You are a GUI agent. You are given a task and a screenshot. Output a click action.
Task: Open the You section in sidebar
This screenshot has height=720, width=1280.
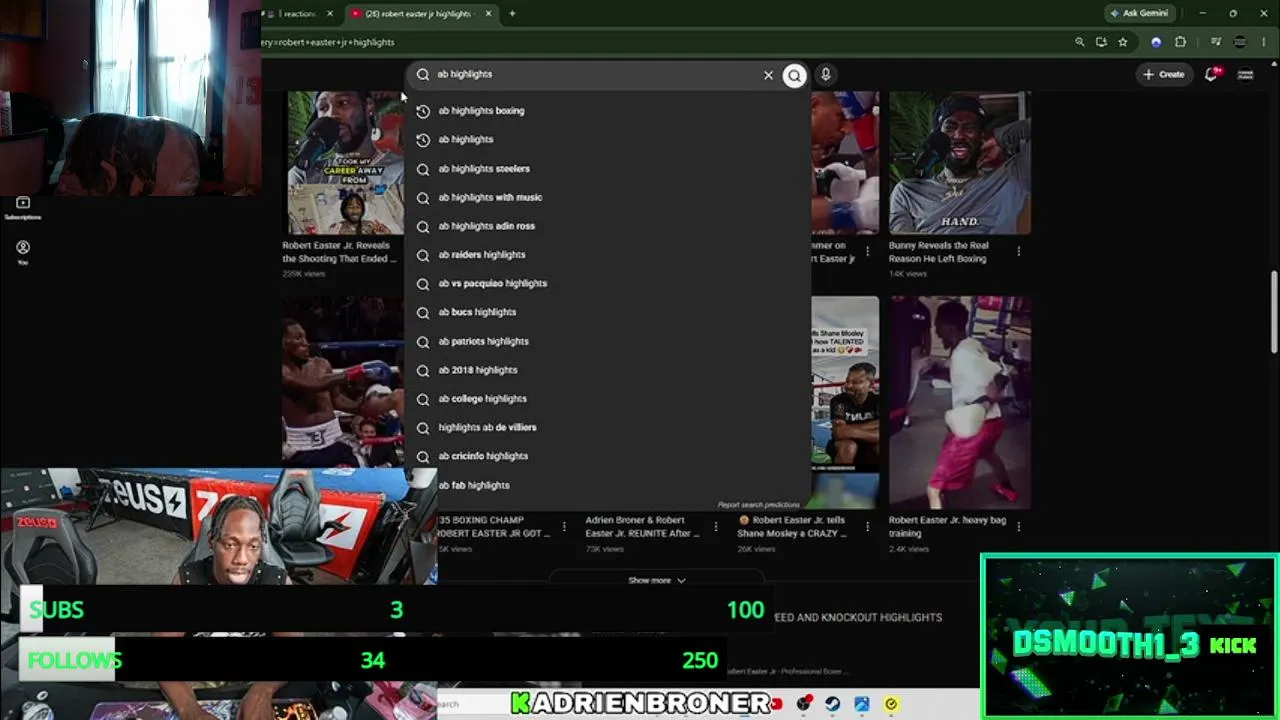23,252
